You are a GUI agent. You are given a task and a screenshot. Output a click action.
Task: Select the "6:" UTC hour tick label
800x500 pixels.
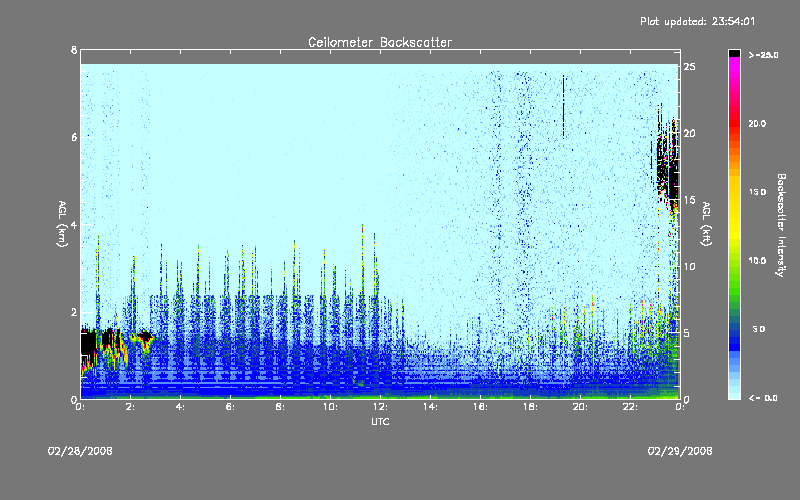[231, 407]
